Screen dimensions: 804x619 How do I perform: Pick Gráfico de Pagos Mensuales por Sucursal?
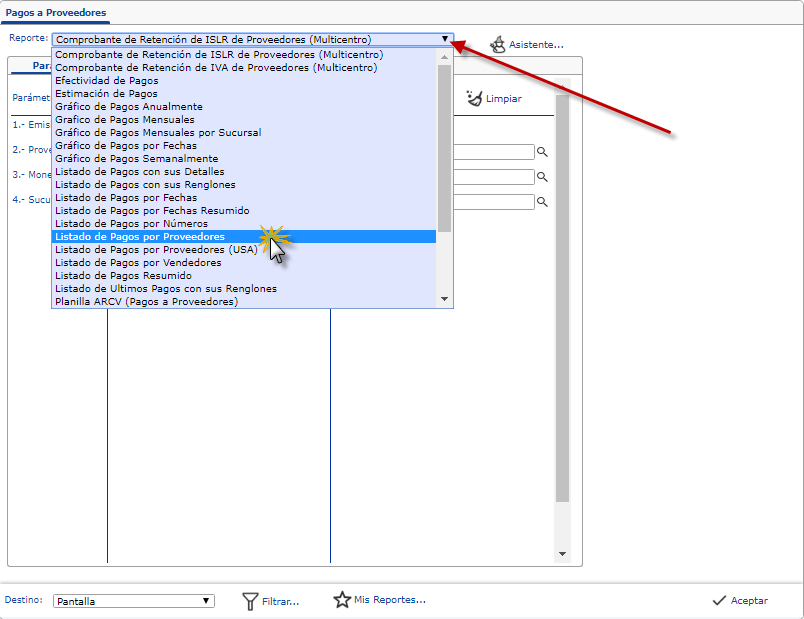pos(245,132)
